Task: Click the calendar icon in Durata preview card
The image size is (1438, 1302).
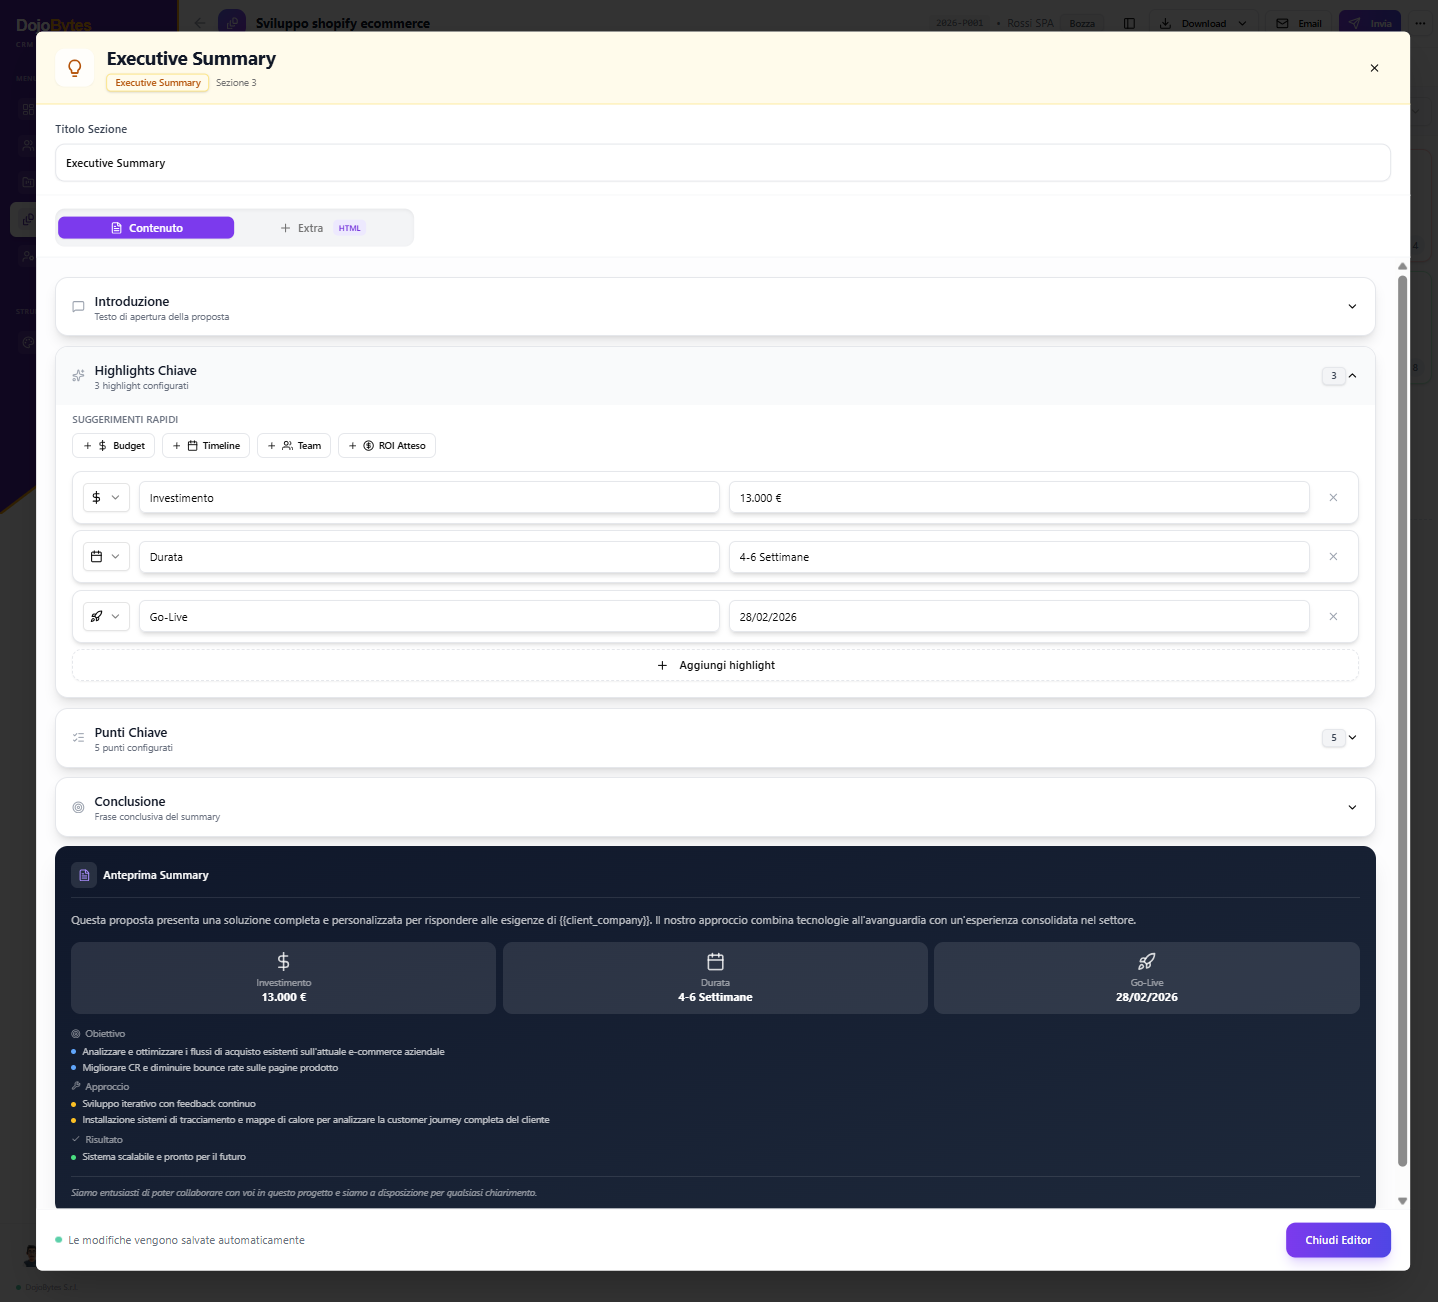Action: pos(715,961)
